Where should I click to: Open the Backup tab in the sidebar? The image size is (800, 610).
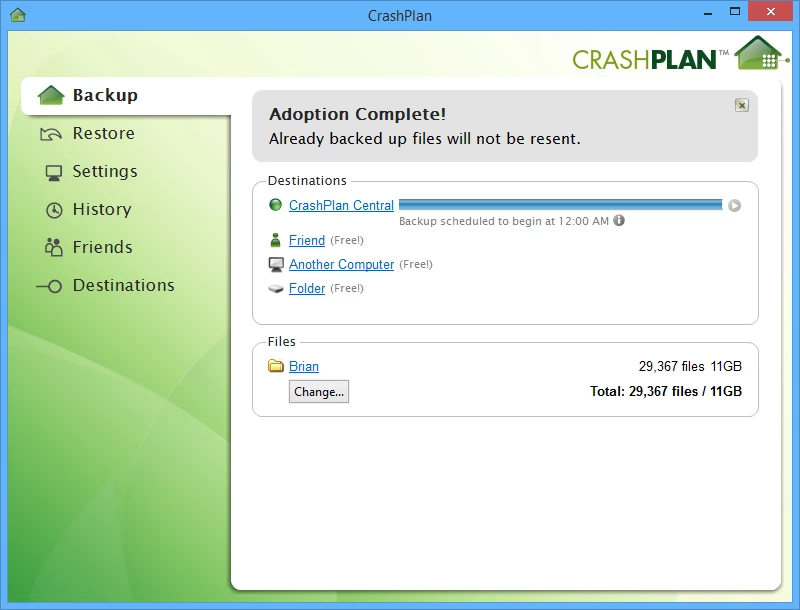(x=127, y=95)
